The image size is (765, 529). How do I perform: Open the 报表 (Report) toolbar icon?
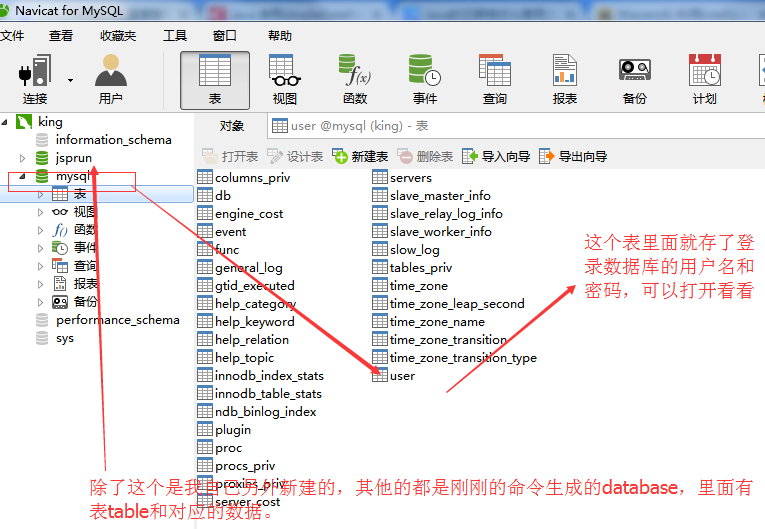(x=564, y=79)
